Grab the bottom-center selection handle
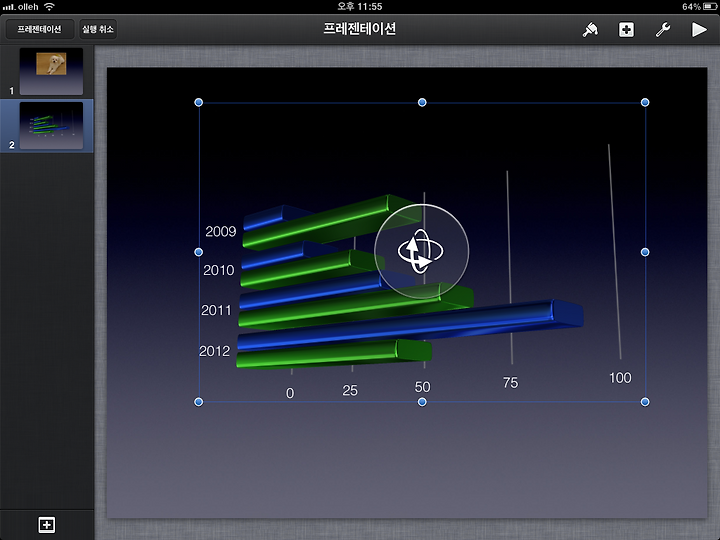Screen dimensions: 720x540 (422, 402)
